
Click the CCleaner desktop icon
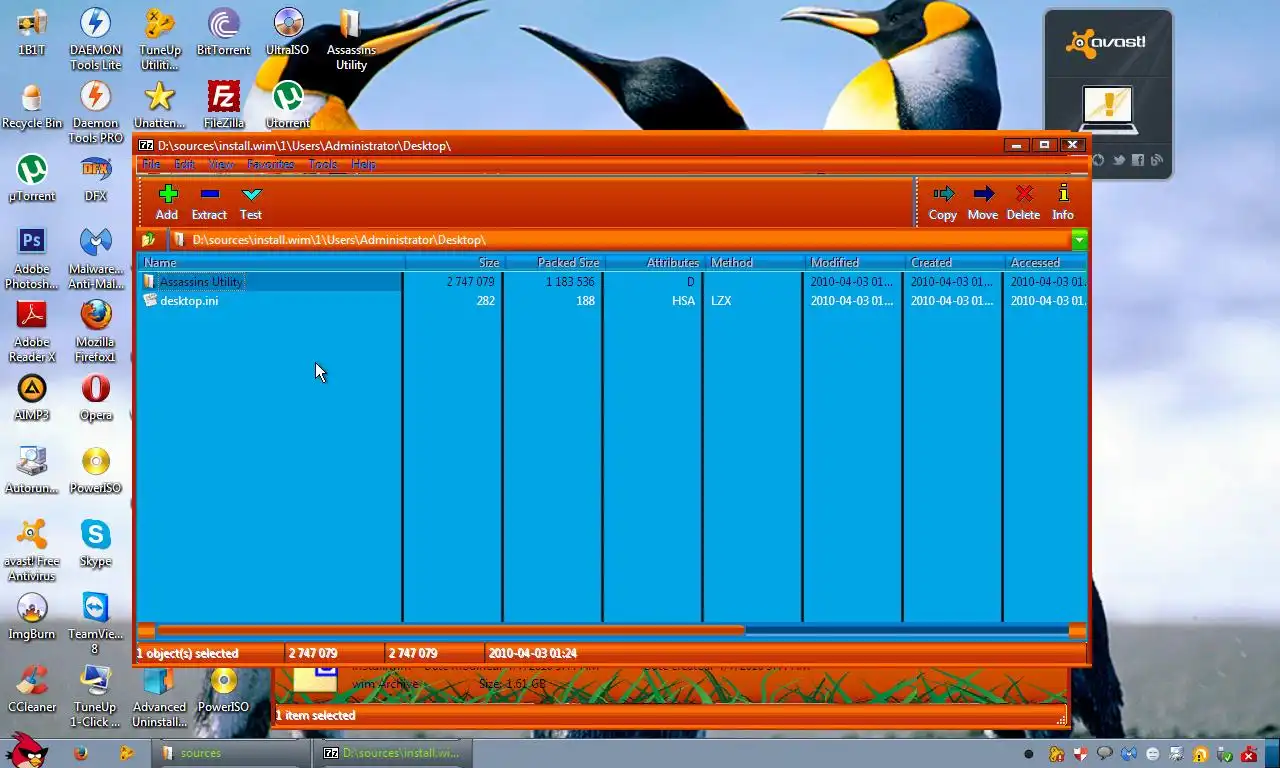[32, 690]
